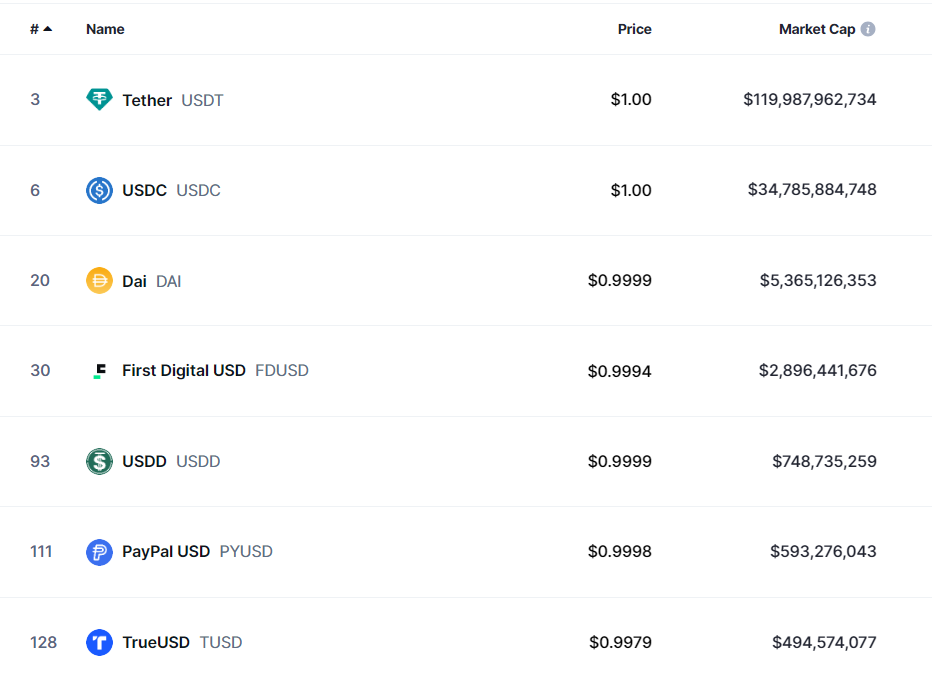Select the Dai price value $0.9999

coord(619,280)
